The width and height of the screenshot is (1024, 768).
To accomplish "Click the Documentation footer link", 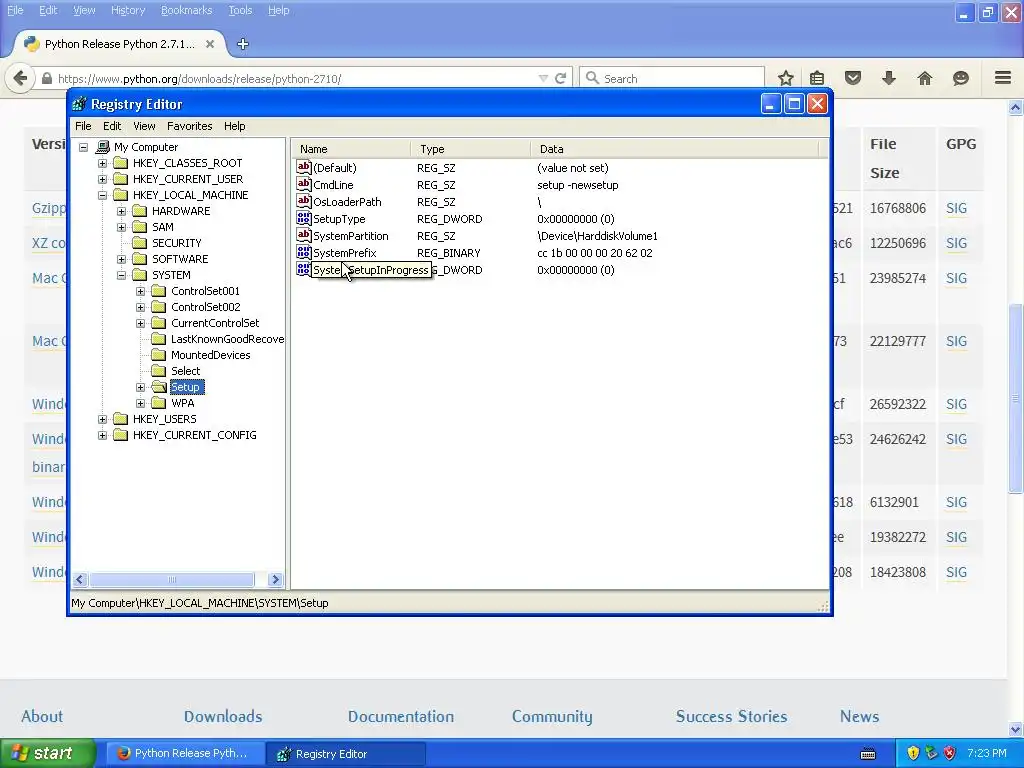I will tap(400, 716).
